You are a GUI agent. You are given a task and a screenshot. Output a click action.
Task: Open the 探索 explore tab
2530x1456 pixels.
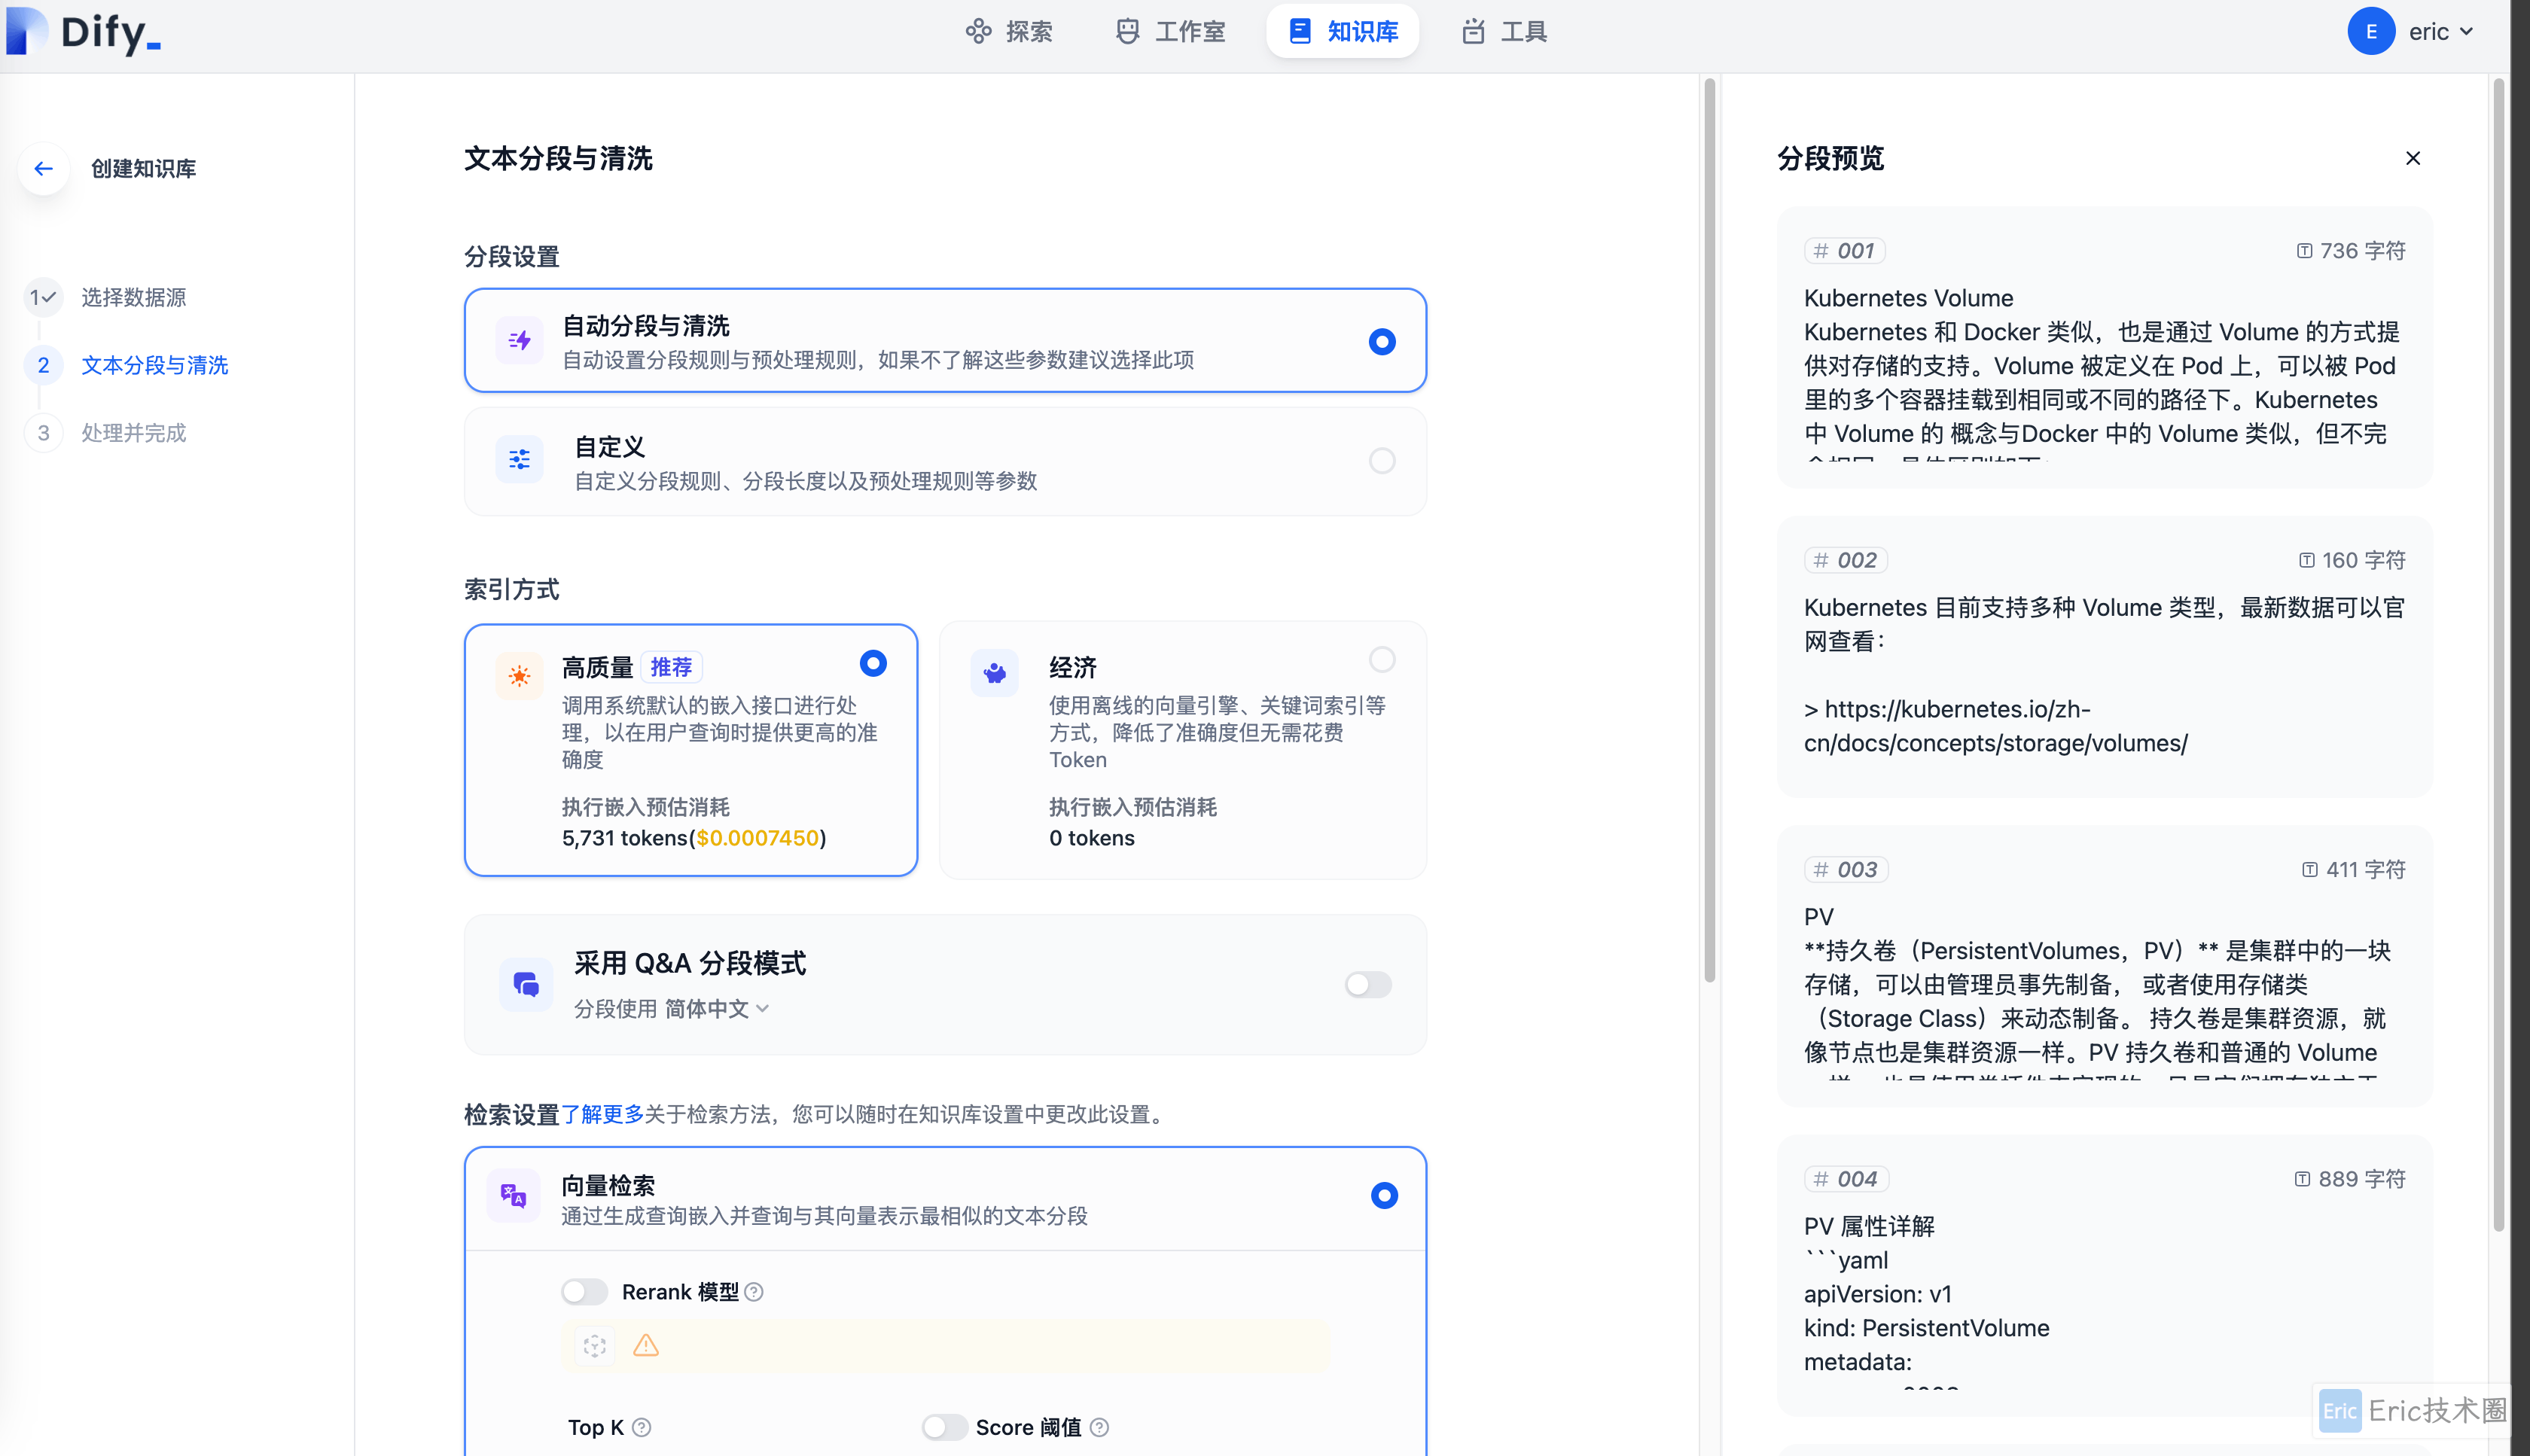coord(1008,32)
